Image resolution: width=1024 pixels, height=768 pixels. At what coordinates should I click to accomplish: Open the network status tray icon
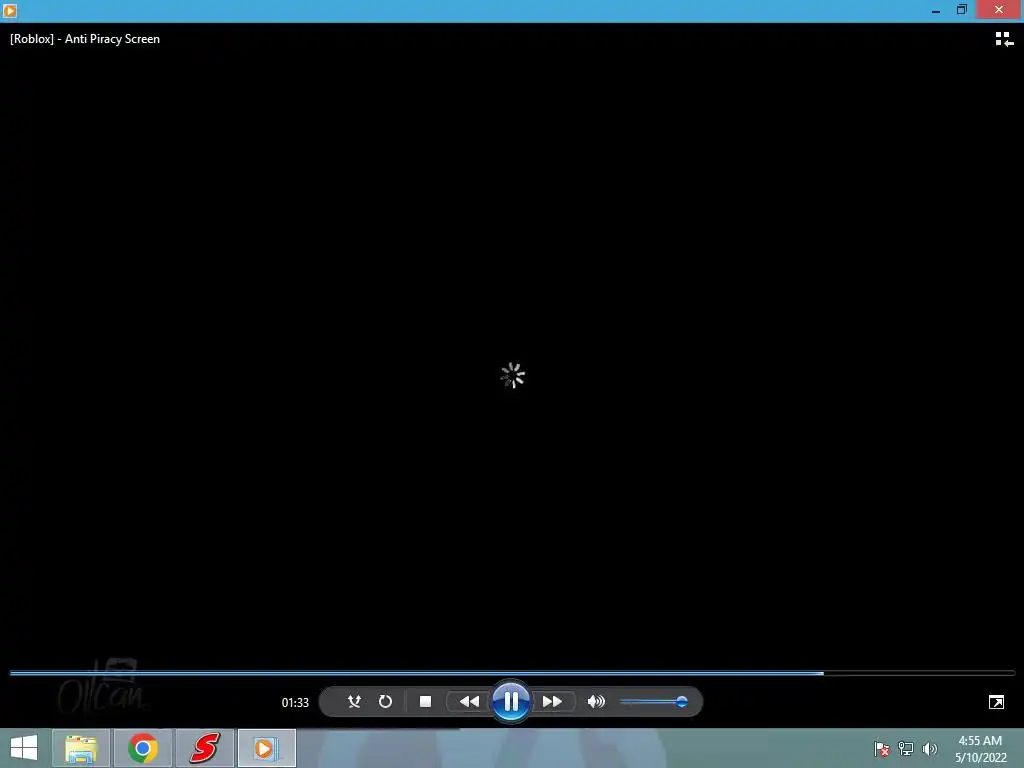coord(906,748)
